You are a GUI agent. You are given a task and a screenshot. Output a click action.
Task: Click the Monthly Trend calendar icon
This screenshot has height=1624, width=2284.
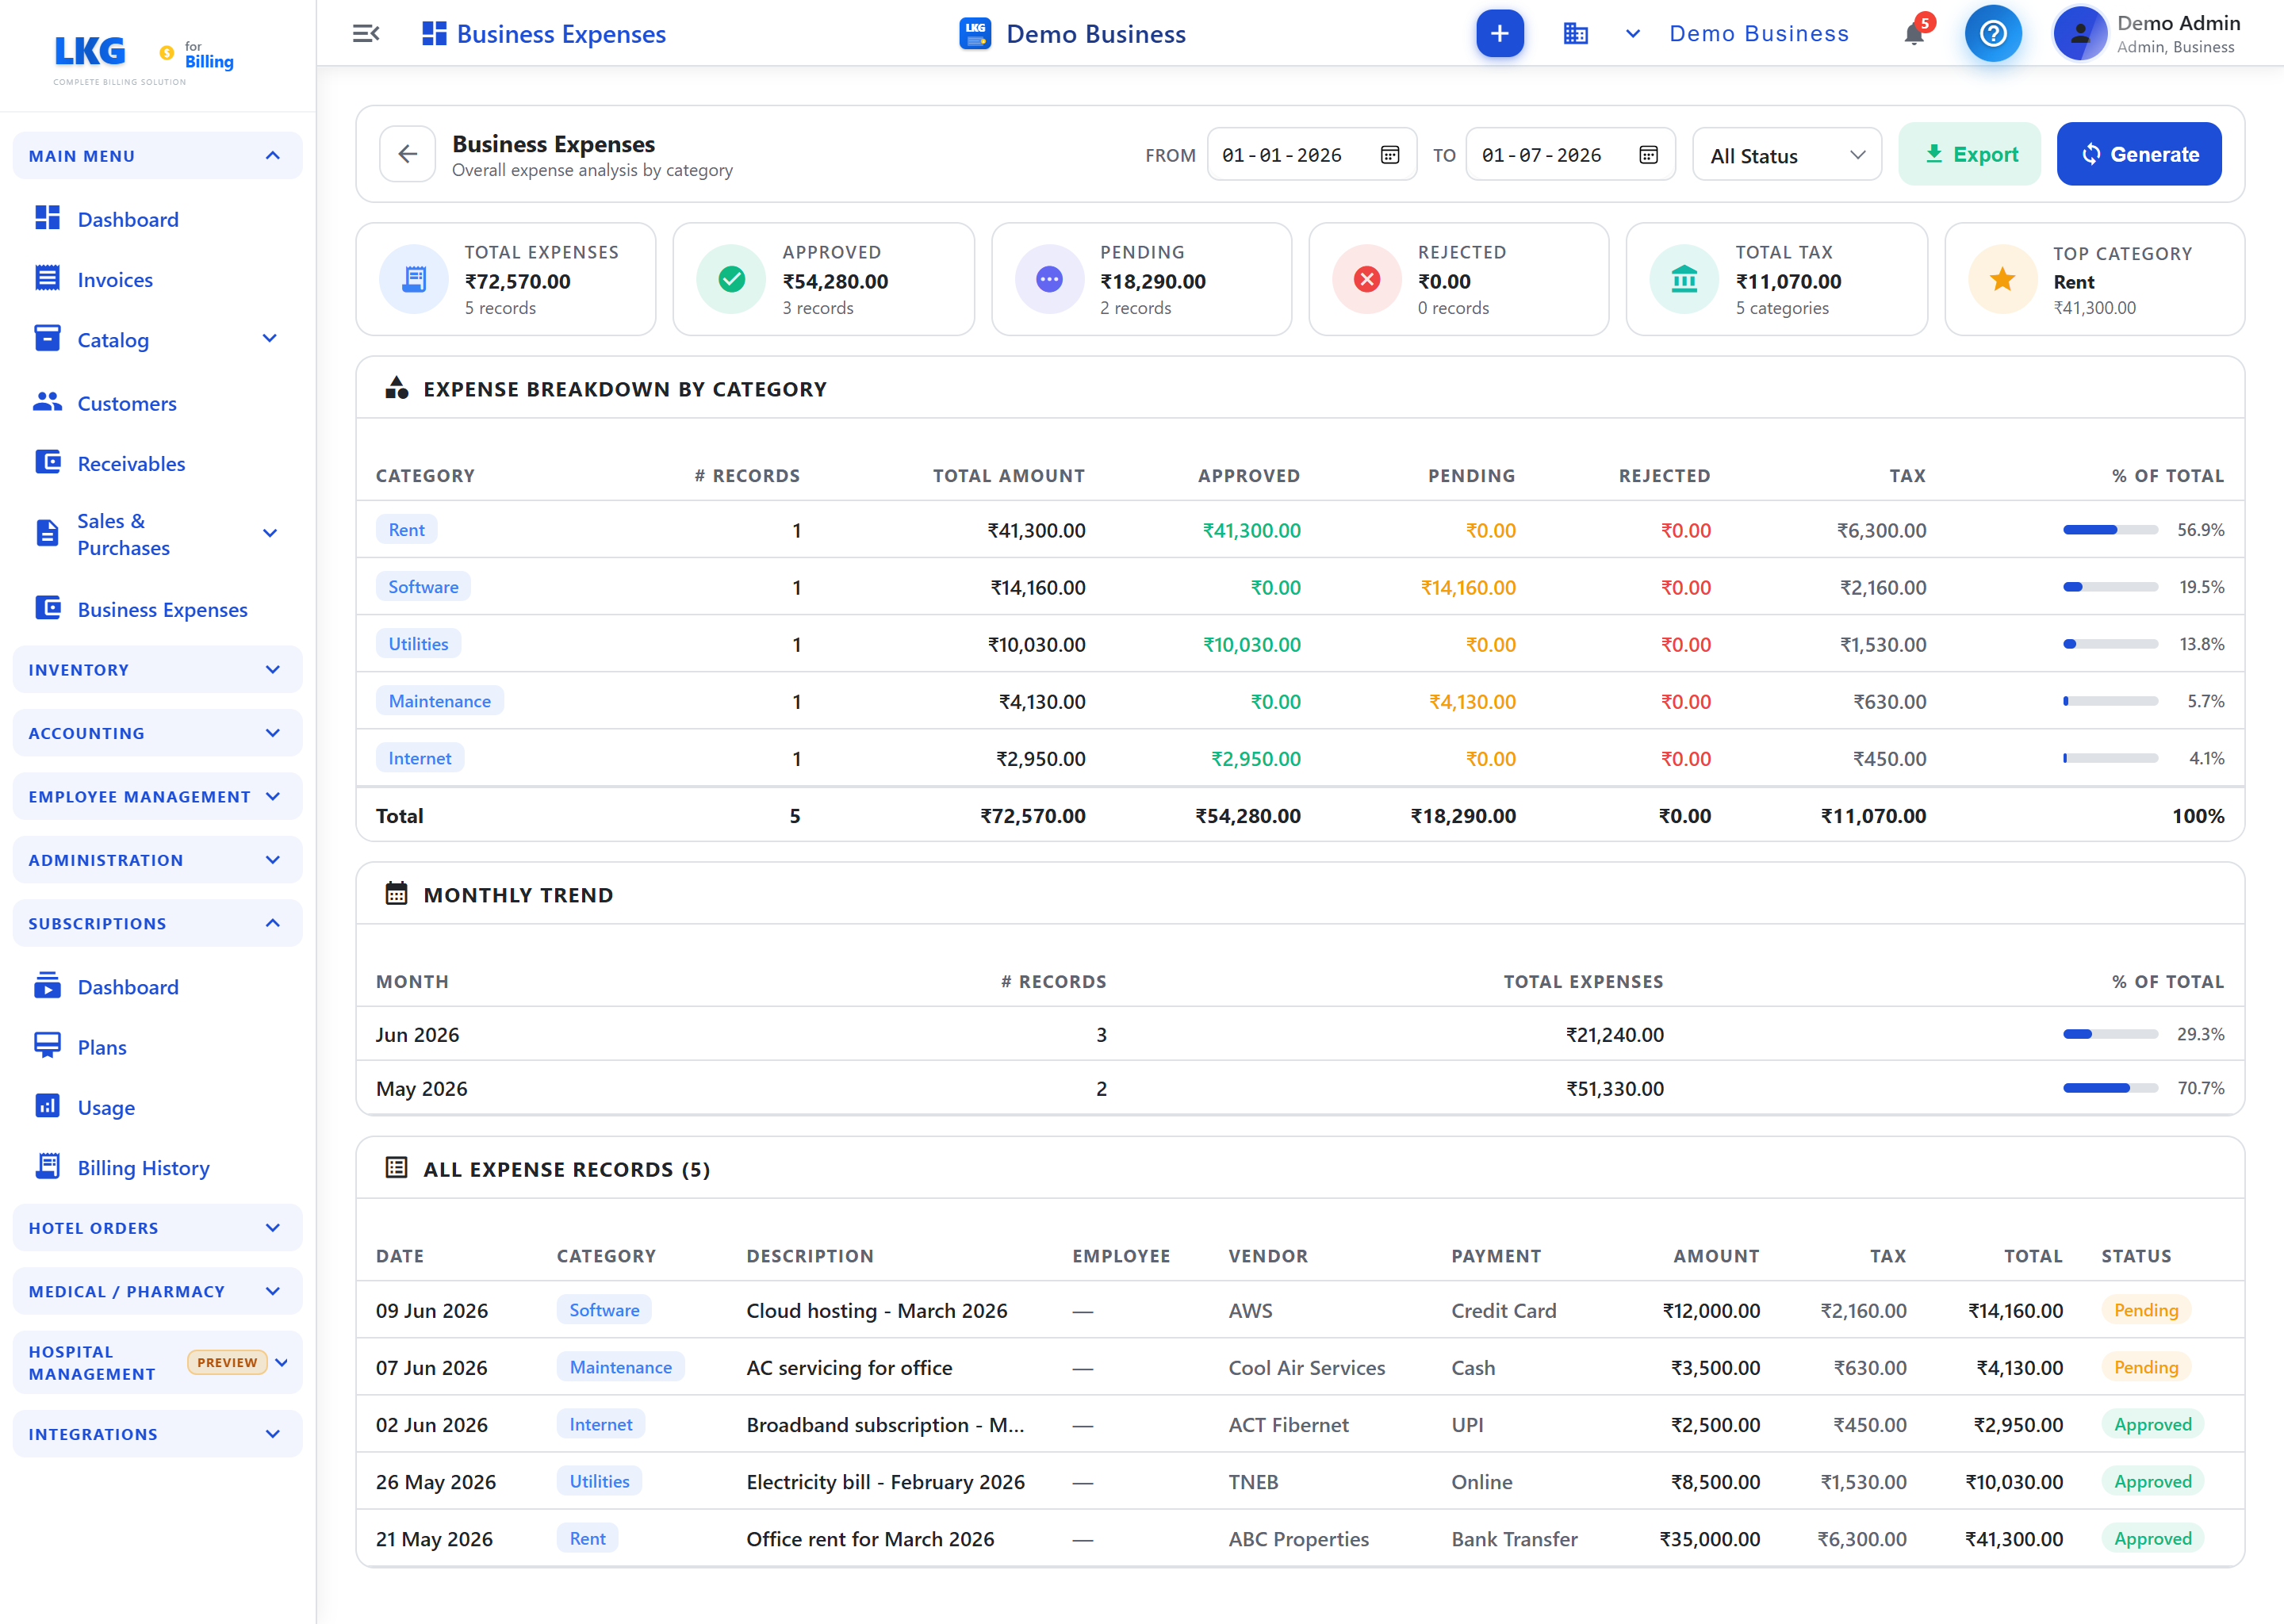click(x=396, y=894)
